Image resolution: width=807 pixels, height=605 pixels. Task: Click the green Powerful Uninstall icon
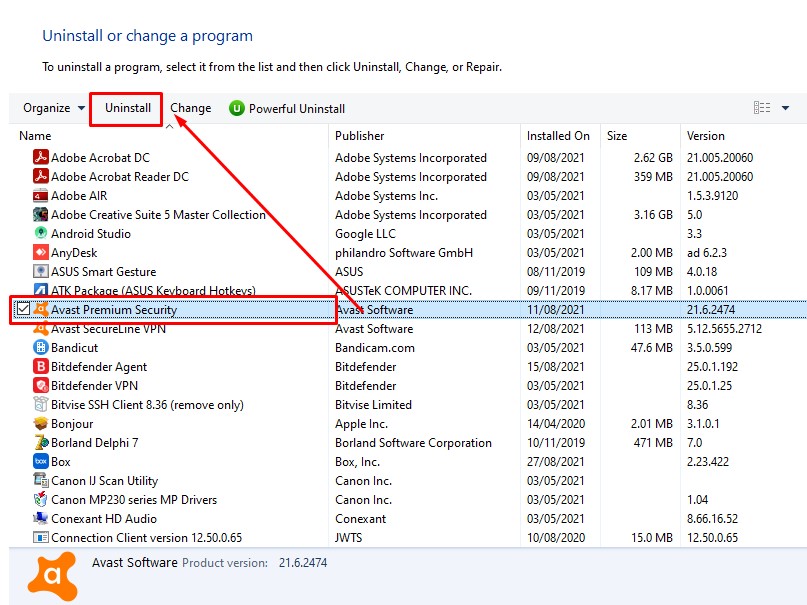[236, 108]
